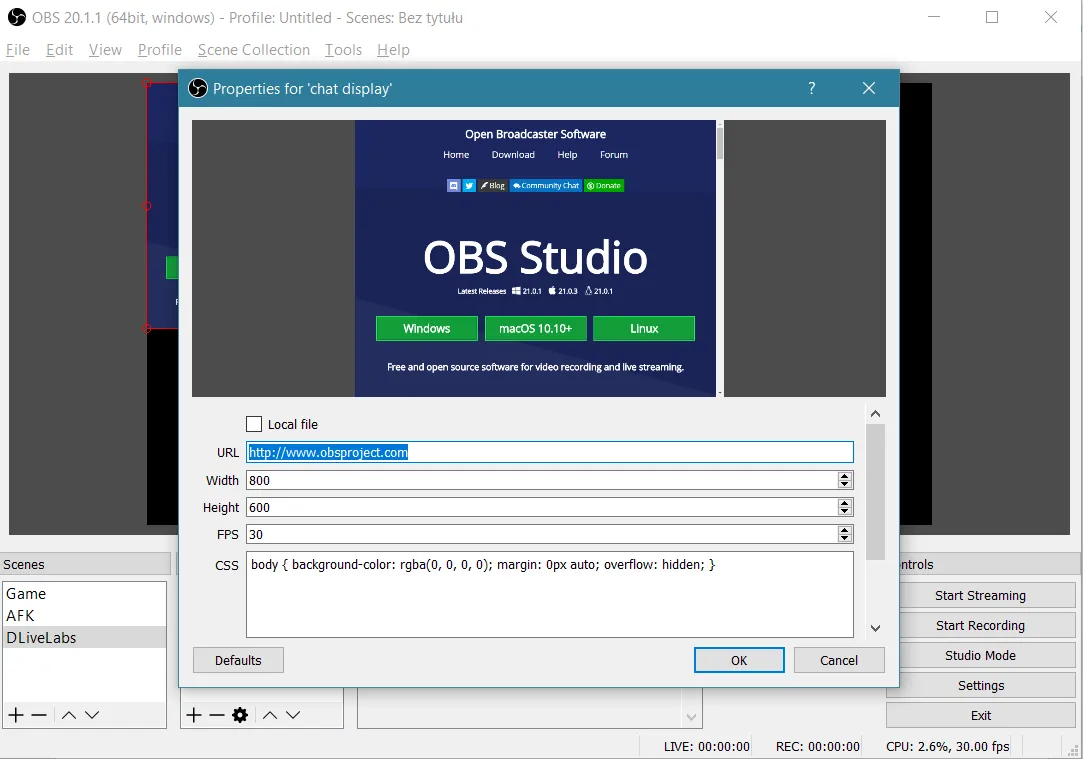Click Linux download button in preview
This screenshot has width=1083, height=759.
[644, 329]
